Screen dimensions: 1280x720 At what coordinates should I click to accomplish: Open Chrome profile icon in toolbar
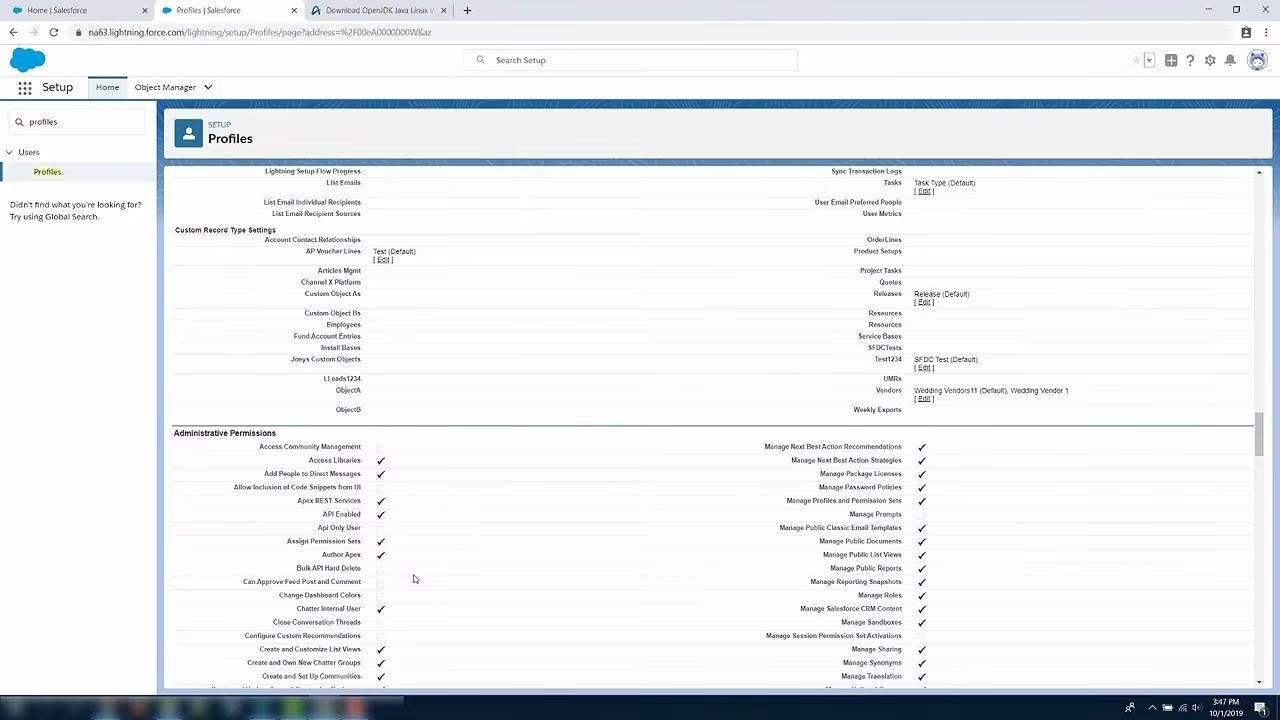1246,32
